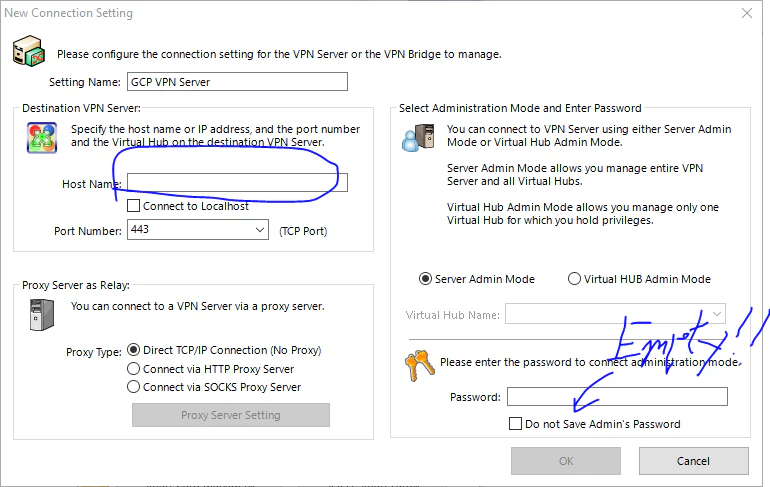Click the OK button
The image size is (770, 487).
(x=566, y=461)
